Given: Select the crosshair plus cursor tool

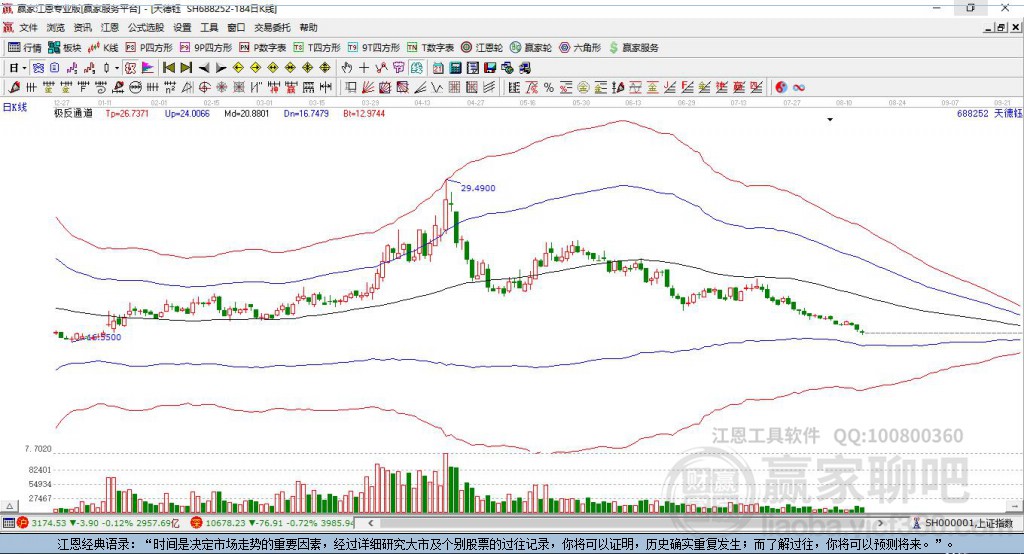Looking at the screenshot, I should [x=364, y=68].
